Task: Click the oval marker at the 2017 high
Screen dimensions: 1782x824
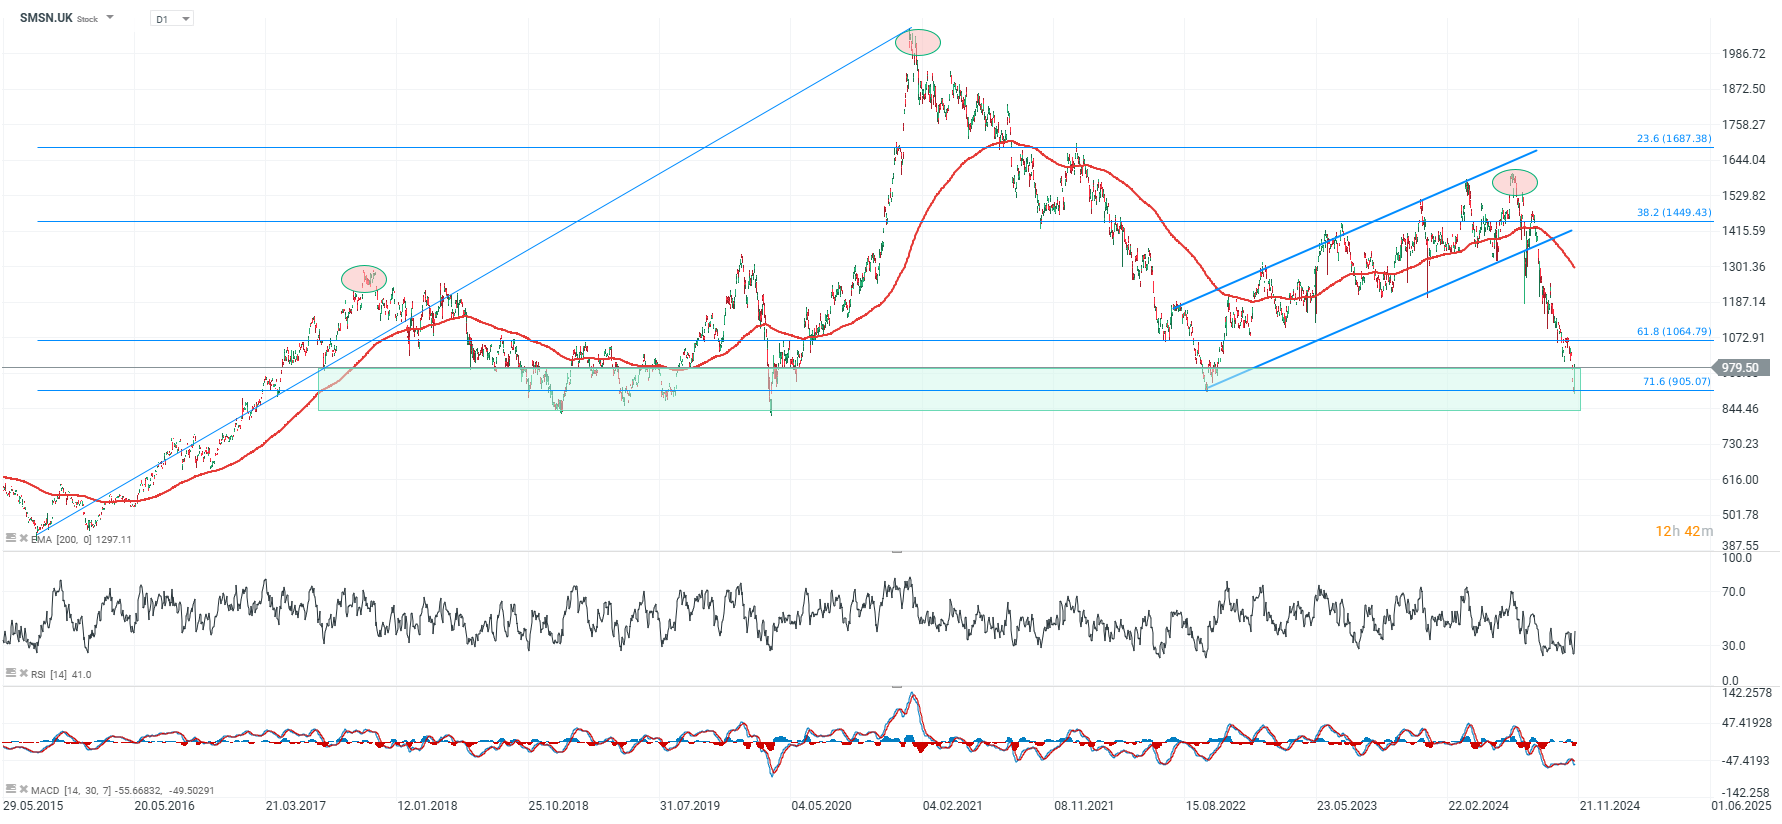Action: tap(364, 278)
